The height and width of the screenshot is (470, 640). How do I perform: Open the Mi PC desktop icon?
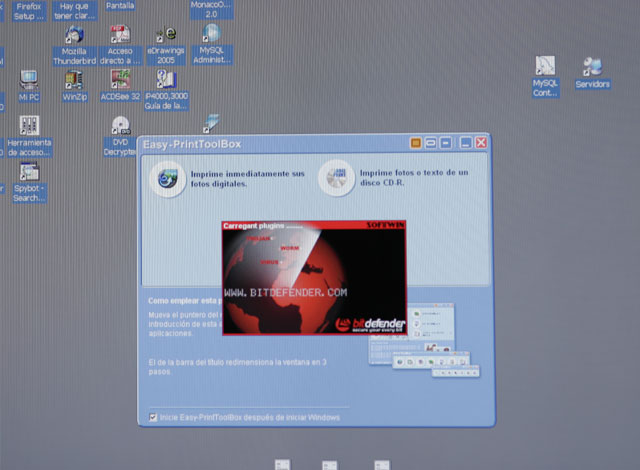(x=28, y=80)
